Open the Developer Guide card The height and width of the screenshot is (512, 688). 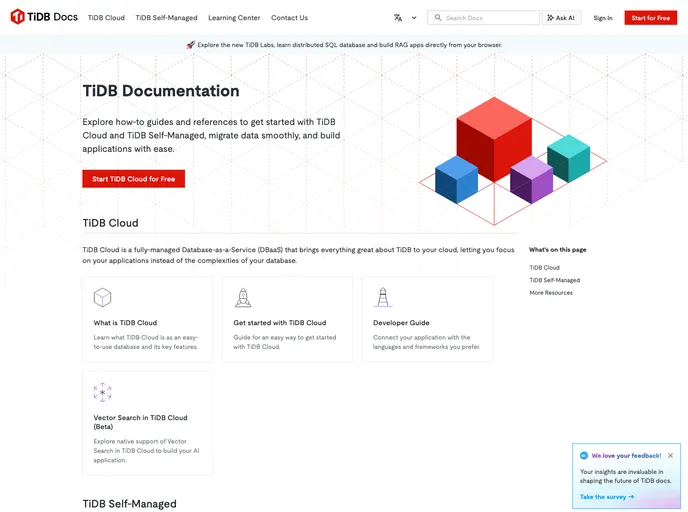pos(427,319)
